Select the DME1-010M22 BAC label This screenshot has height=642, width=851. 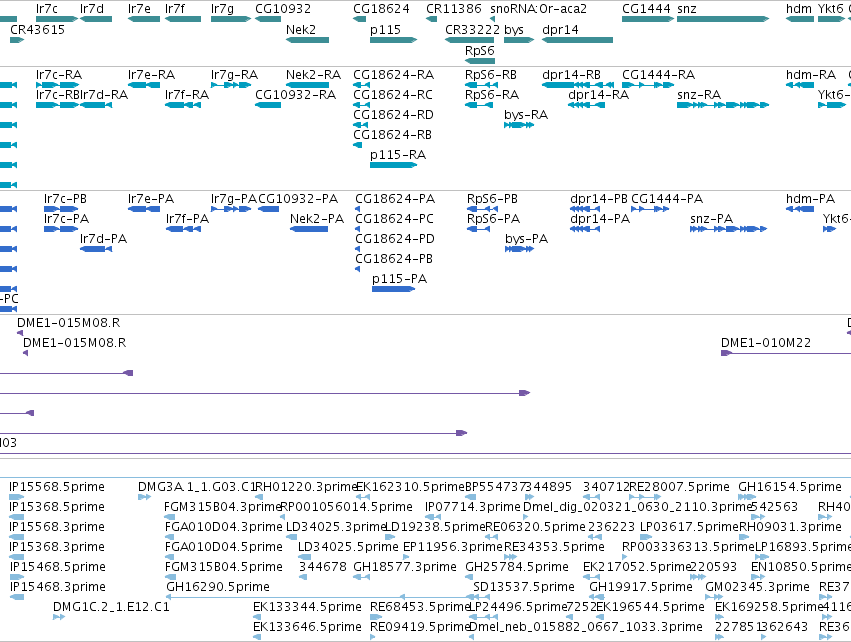coord(766,342)
